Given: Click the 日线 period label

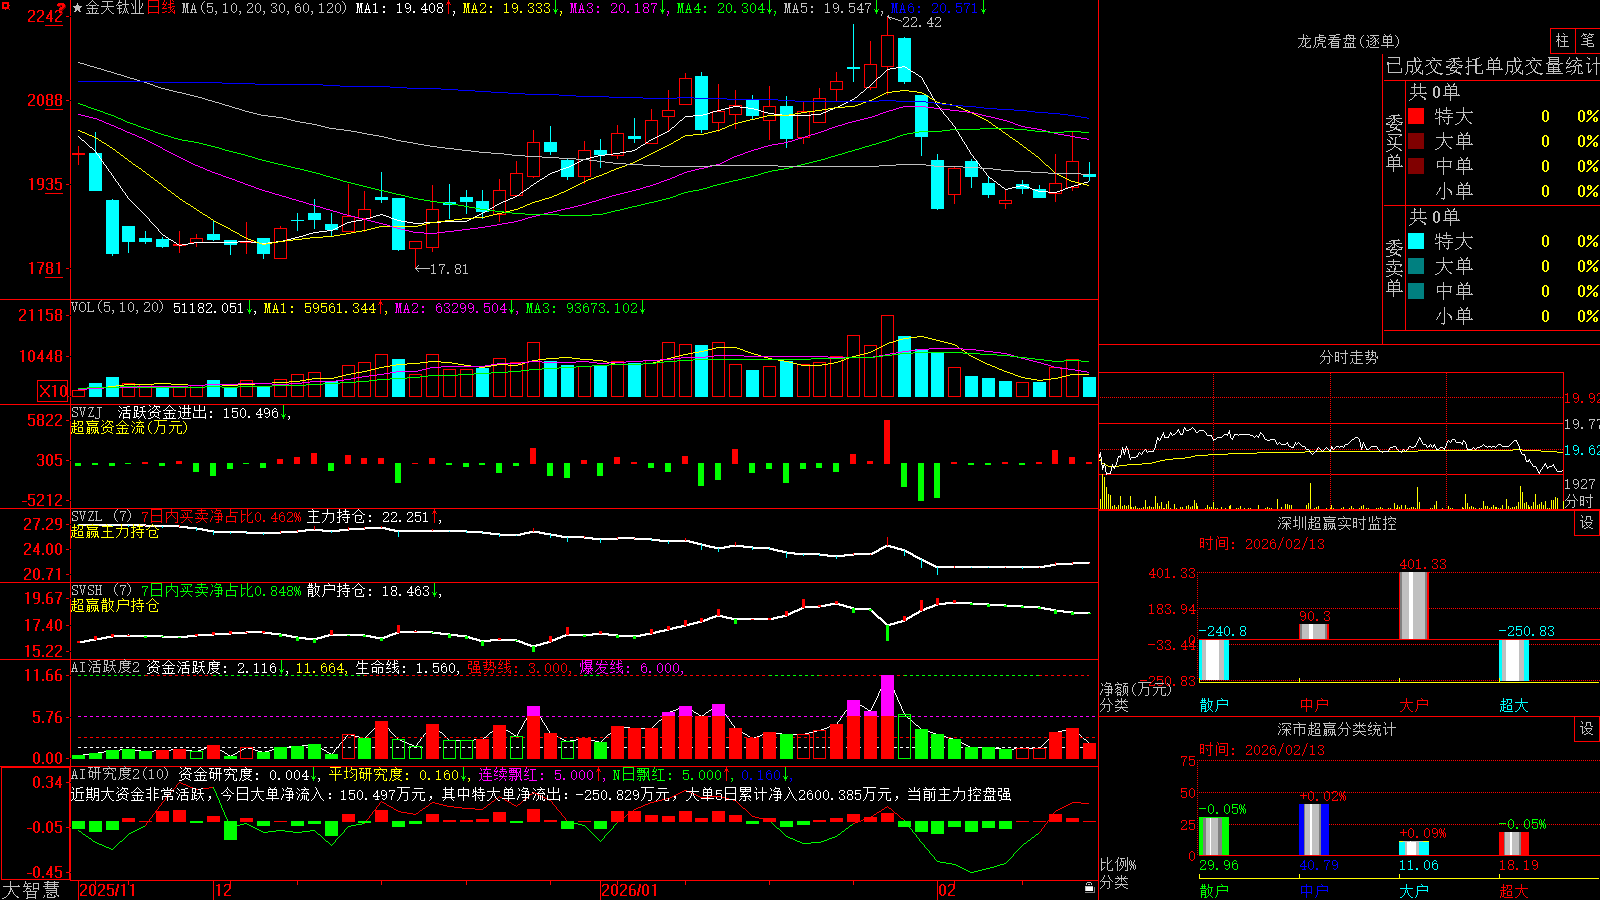Looking at the screenshot, I should 161,8.
